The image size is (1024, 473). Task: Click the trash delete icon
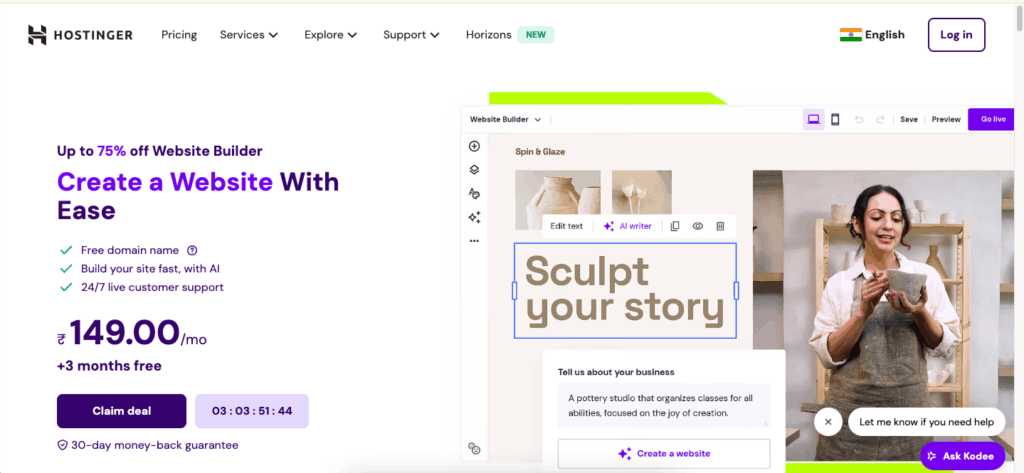720,226
